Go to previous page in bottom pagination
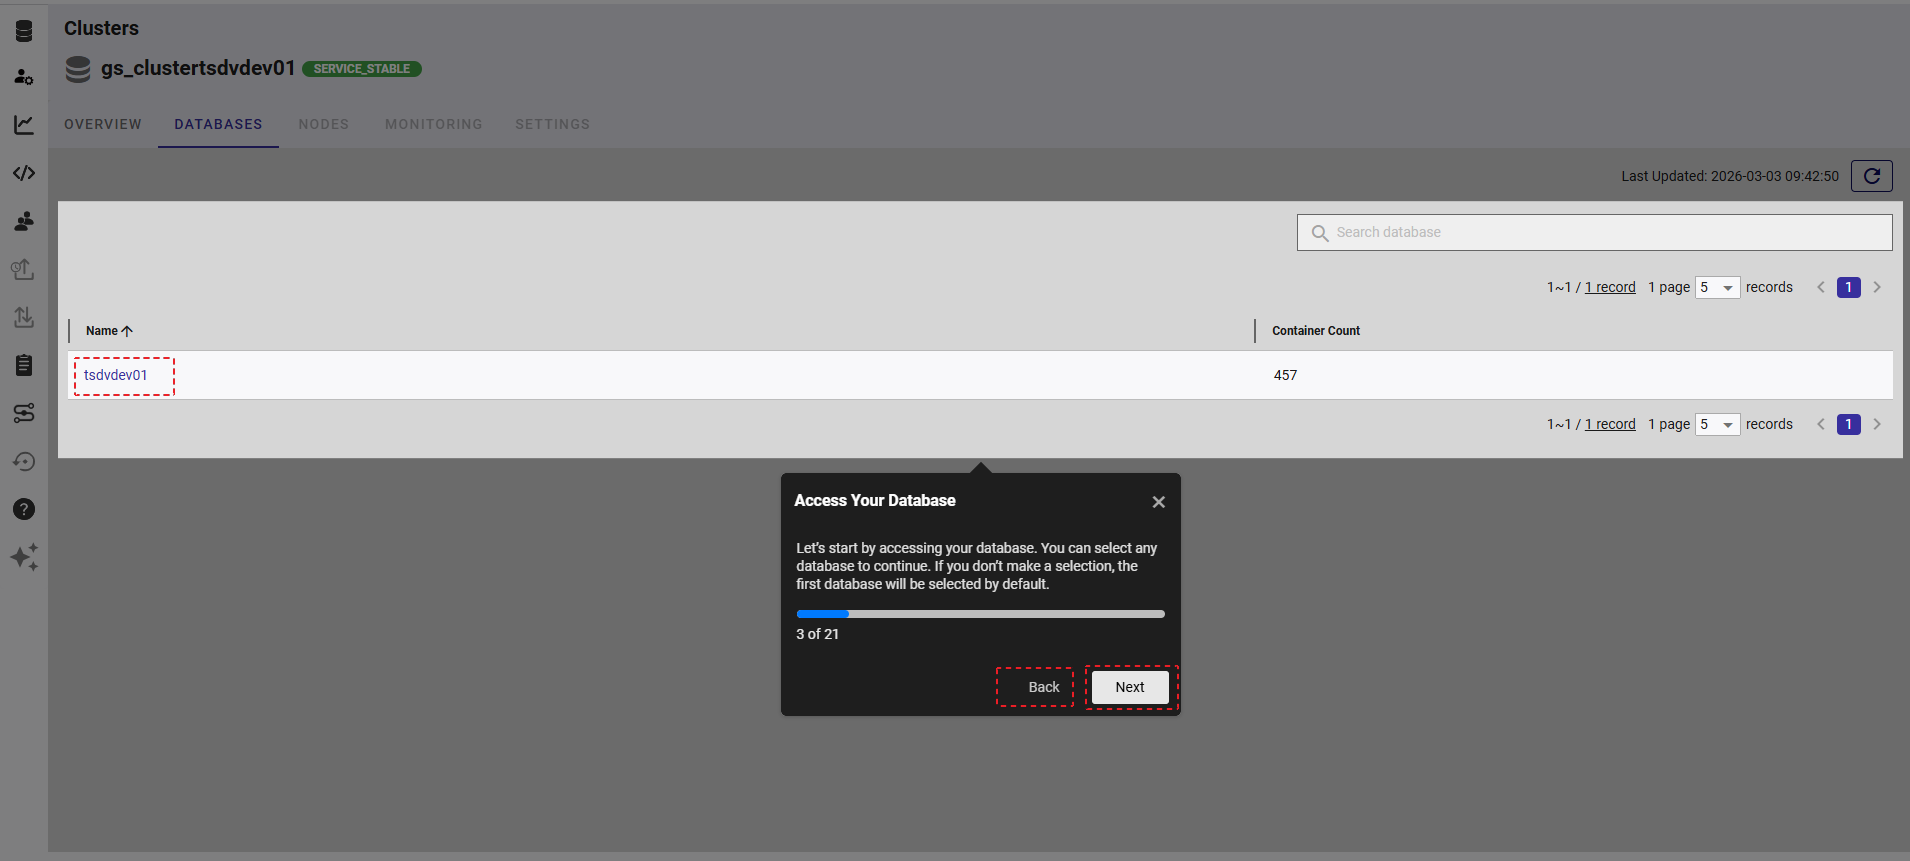 pyautogui.click(x=1821, y=424)
